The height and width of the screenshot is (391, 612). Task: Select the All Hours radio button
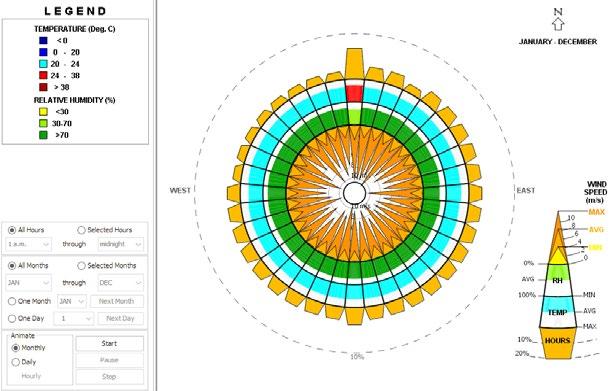tap(12, 230)
